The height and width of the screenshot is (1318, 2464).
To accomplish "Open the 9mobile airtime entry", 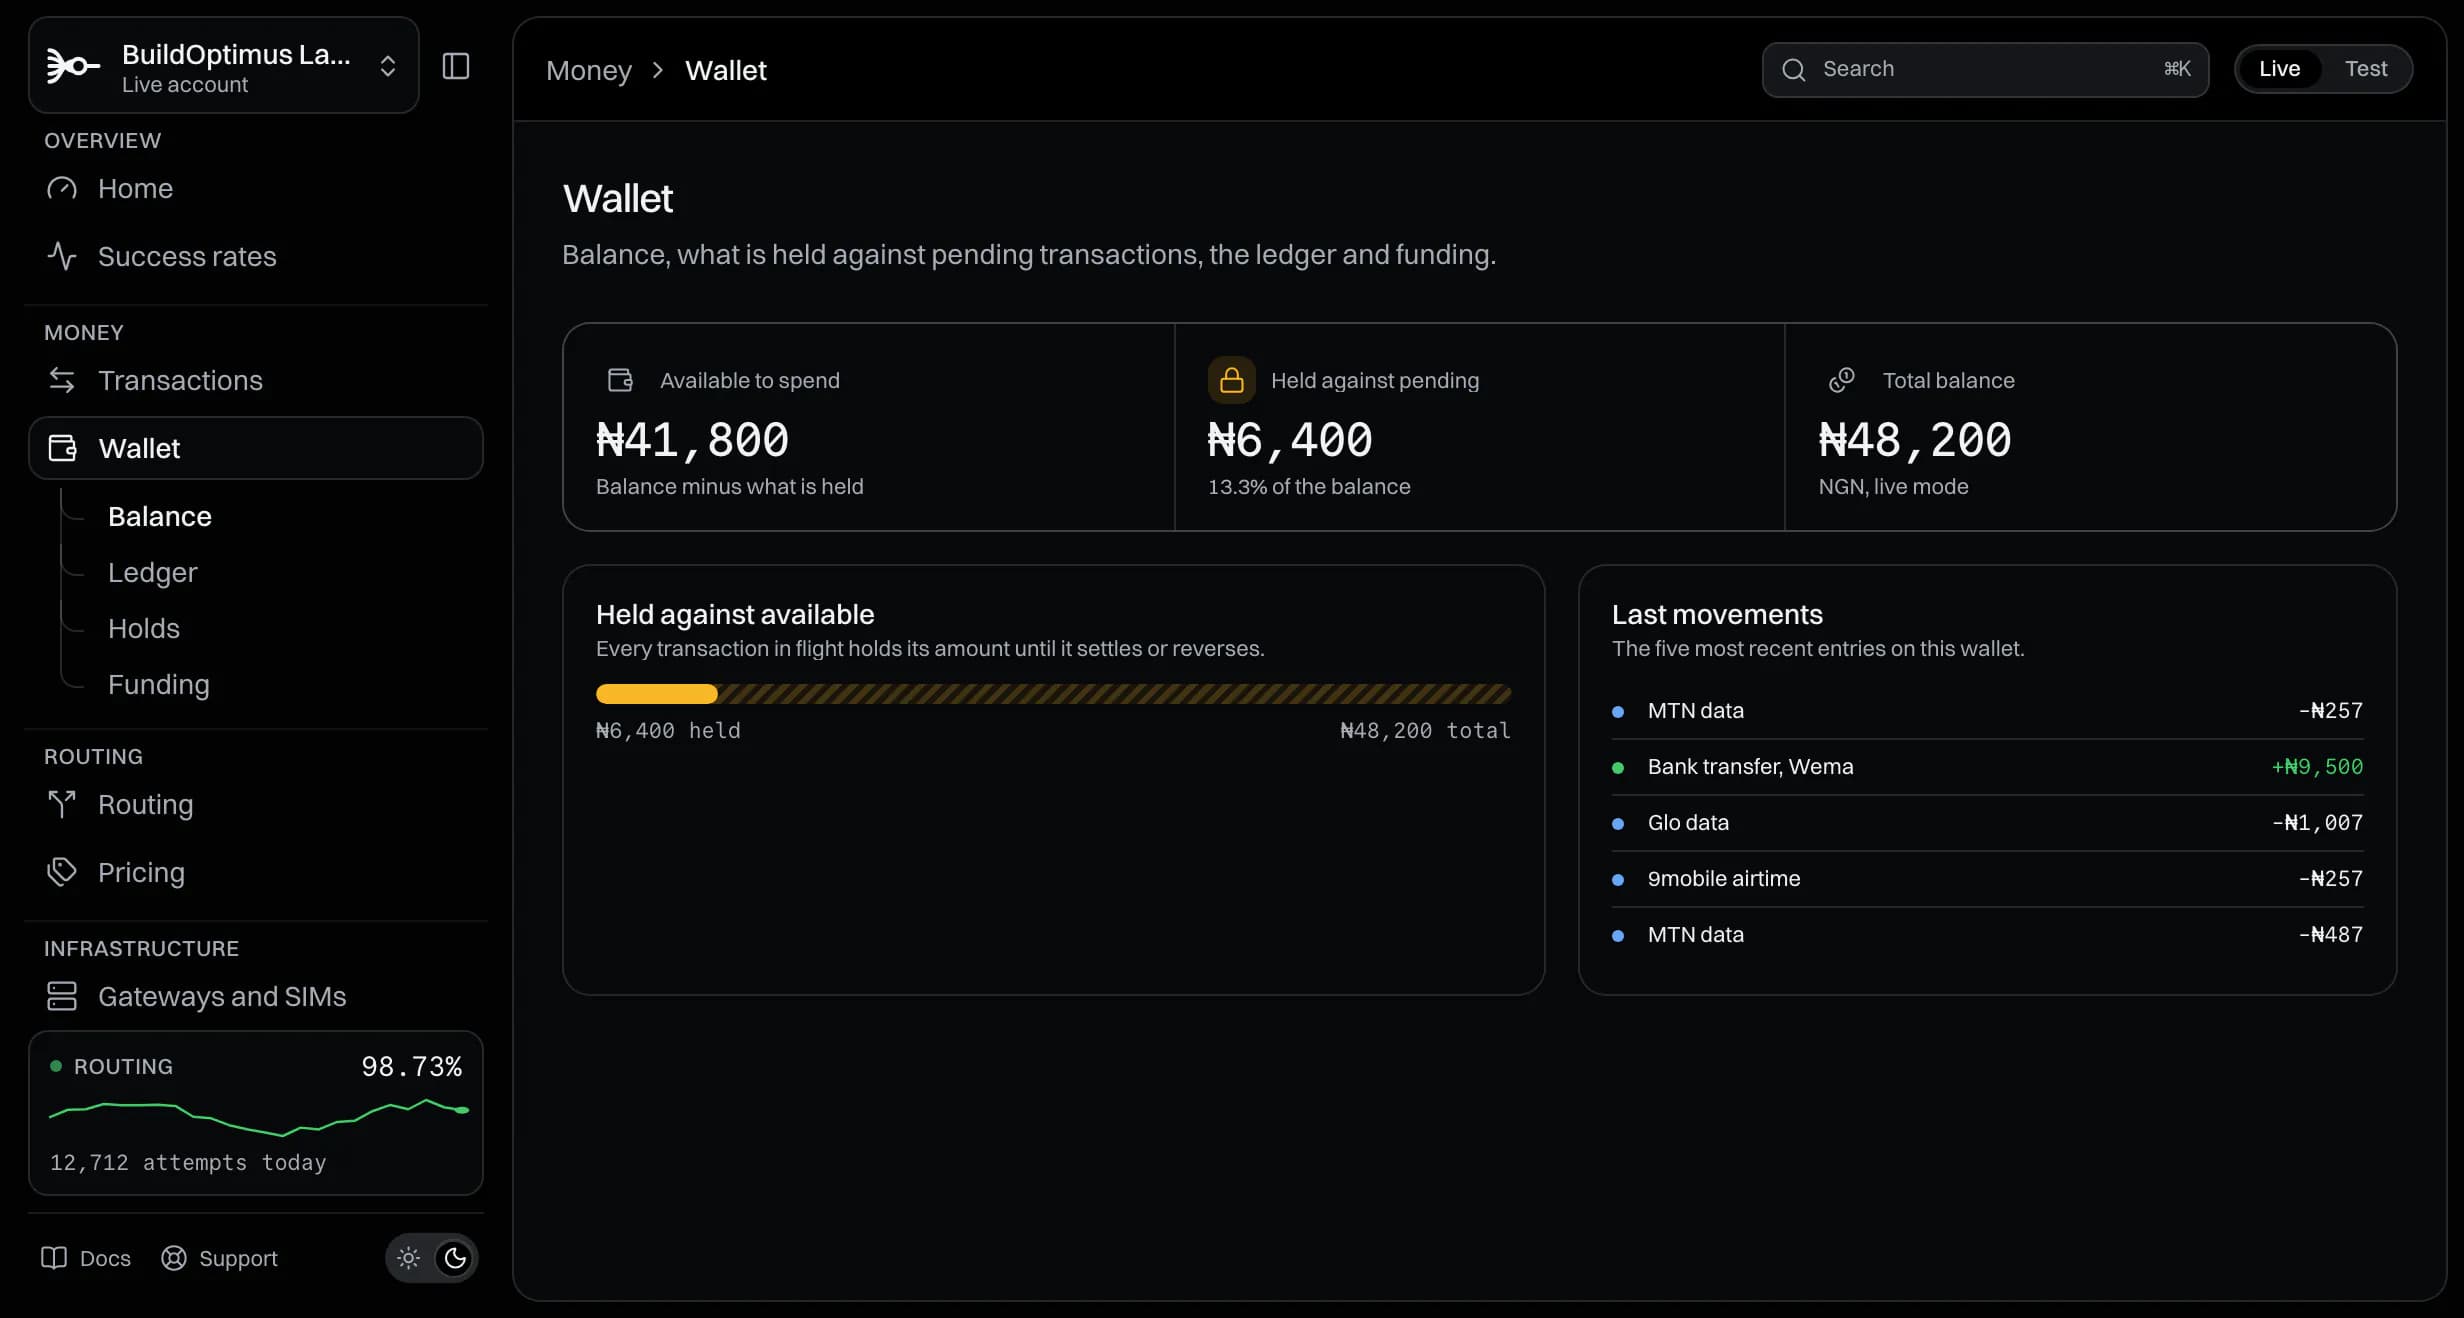I will pos(1987,879).
